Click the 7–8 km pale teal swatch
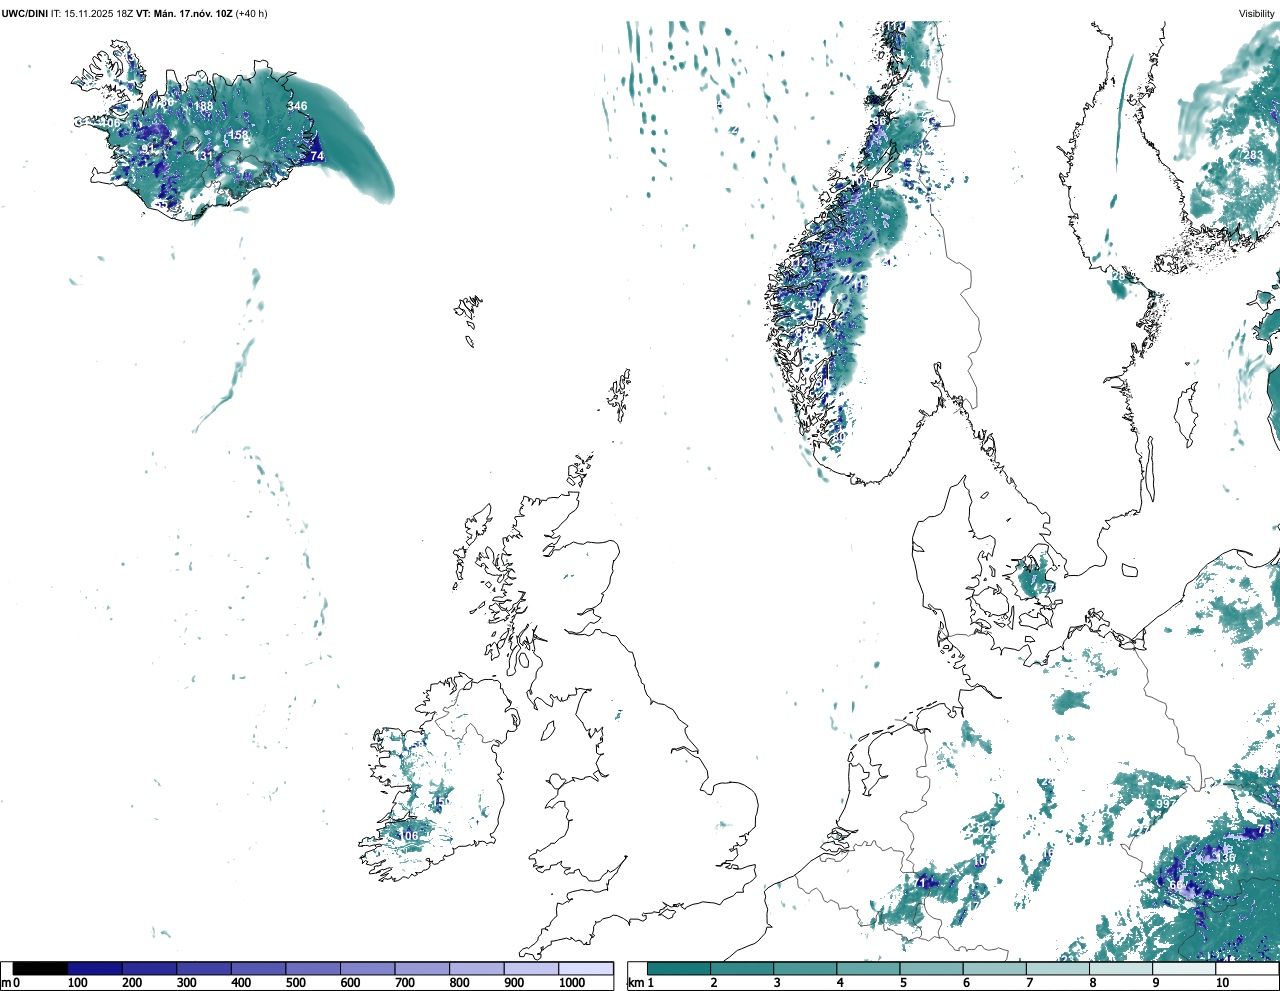Image resolution: width=1280 pixels, height=991 pixels. 1057,968
